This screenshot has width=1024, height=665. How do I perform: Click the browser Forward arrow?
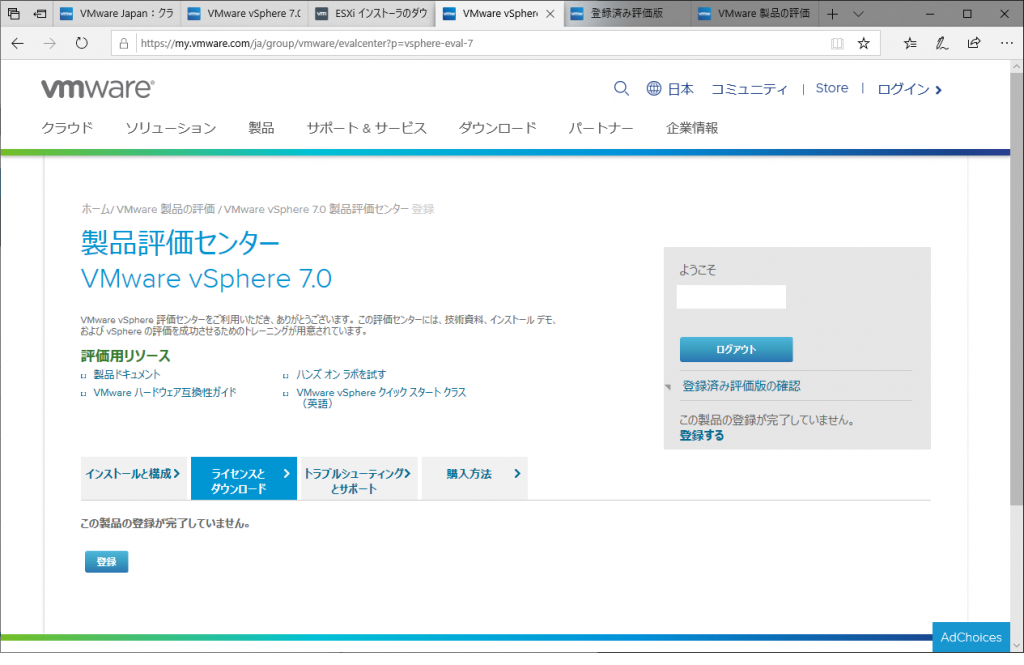click(50, 43)
